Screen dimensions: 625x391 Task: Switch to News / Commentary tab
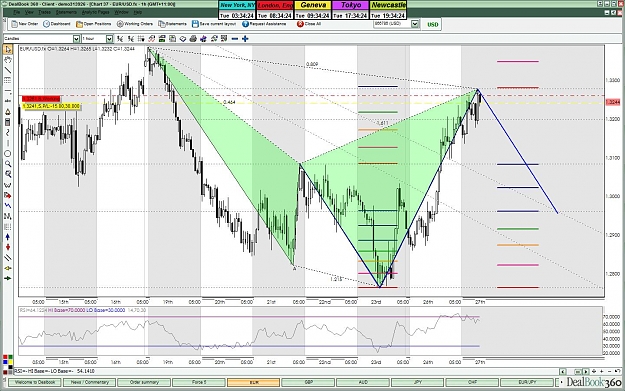90,382
